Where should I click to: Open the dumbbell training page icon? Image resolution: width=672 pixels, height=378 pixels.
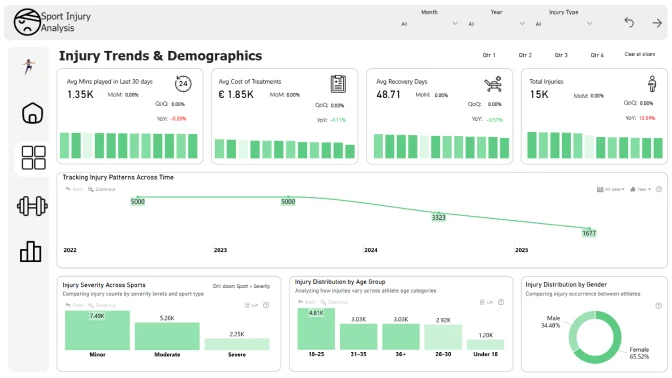(32, 206)
